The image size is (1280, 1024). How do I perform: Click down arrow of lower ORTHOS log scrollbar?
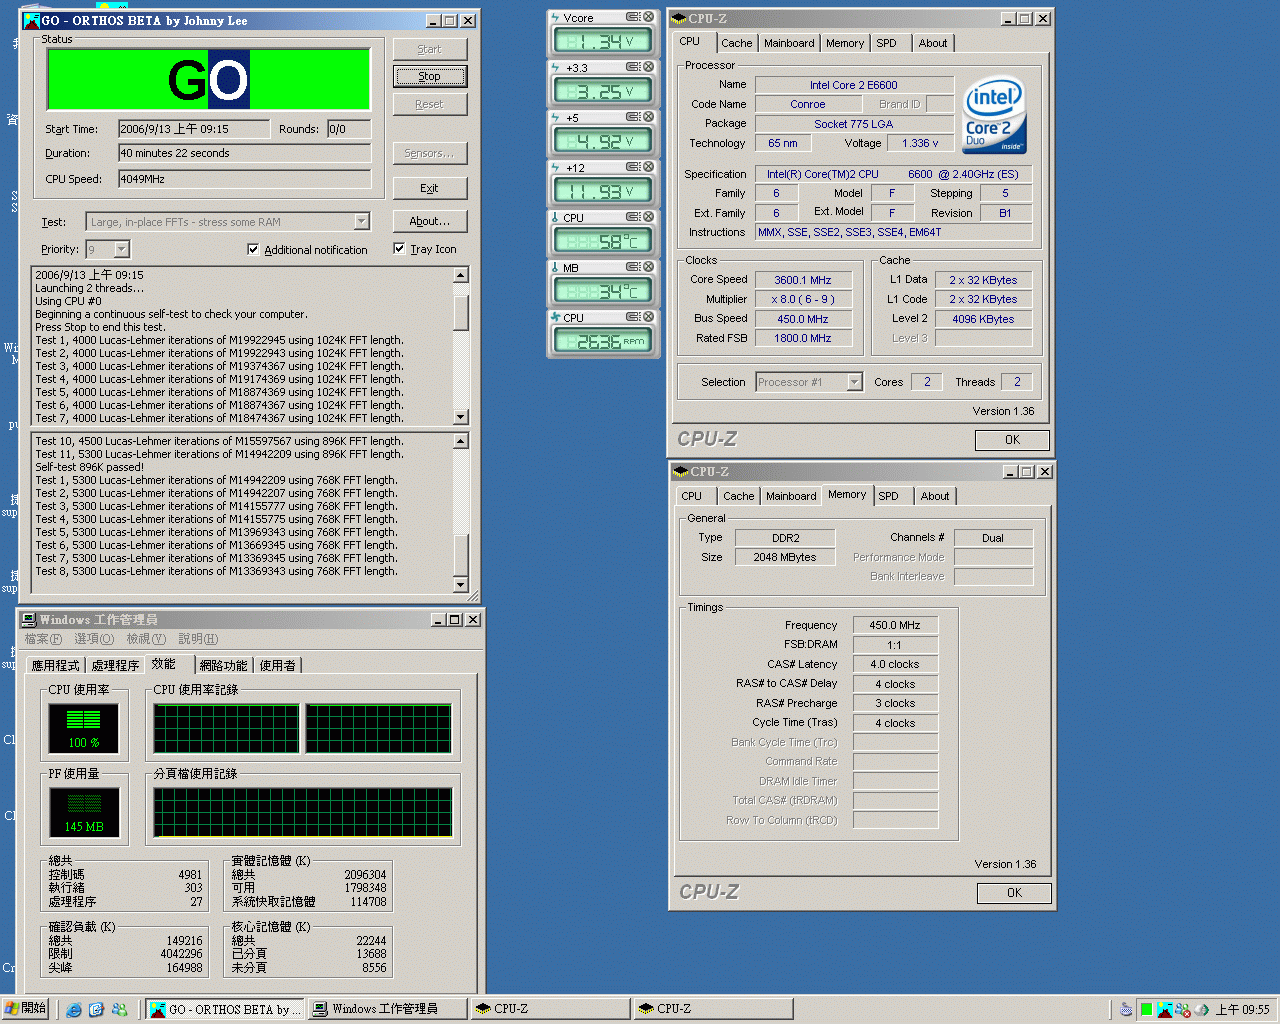tap(461, 585)
